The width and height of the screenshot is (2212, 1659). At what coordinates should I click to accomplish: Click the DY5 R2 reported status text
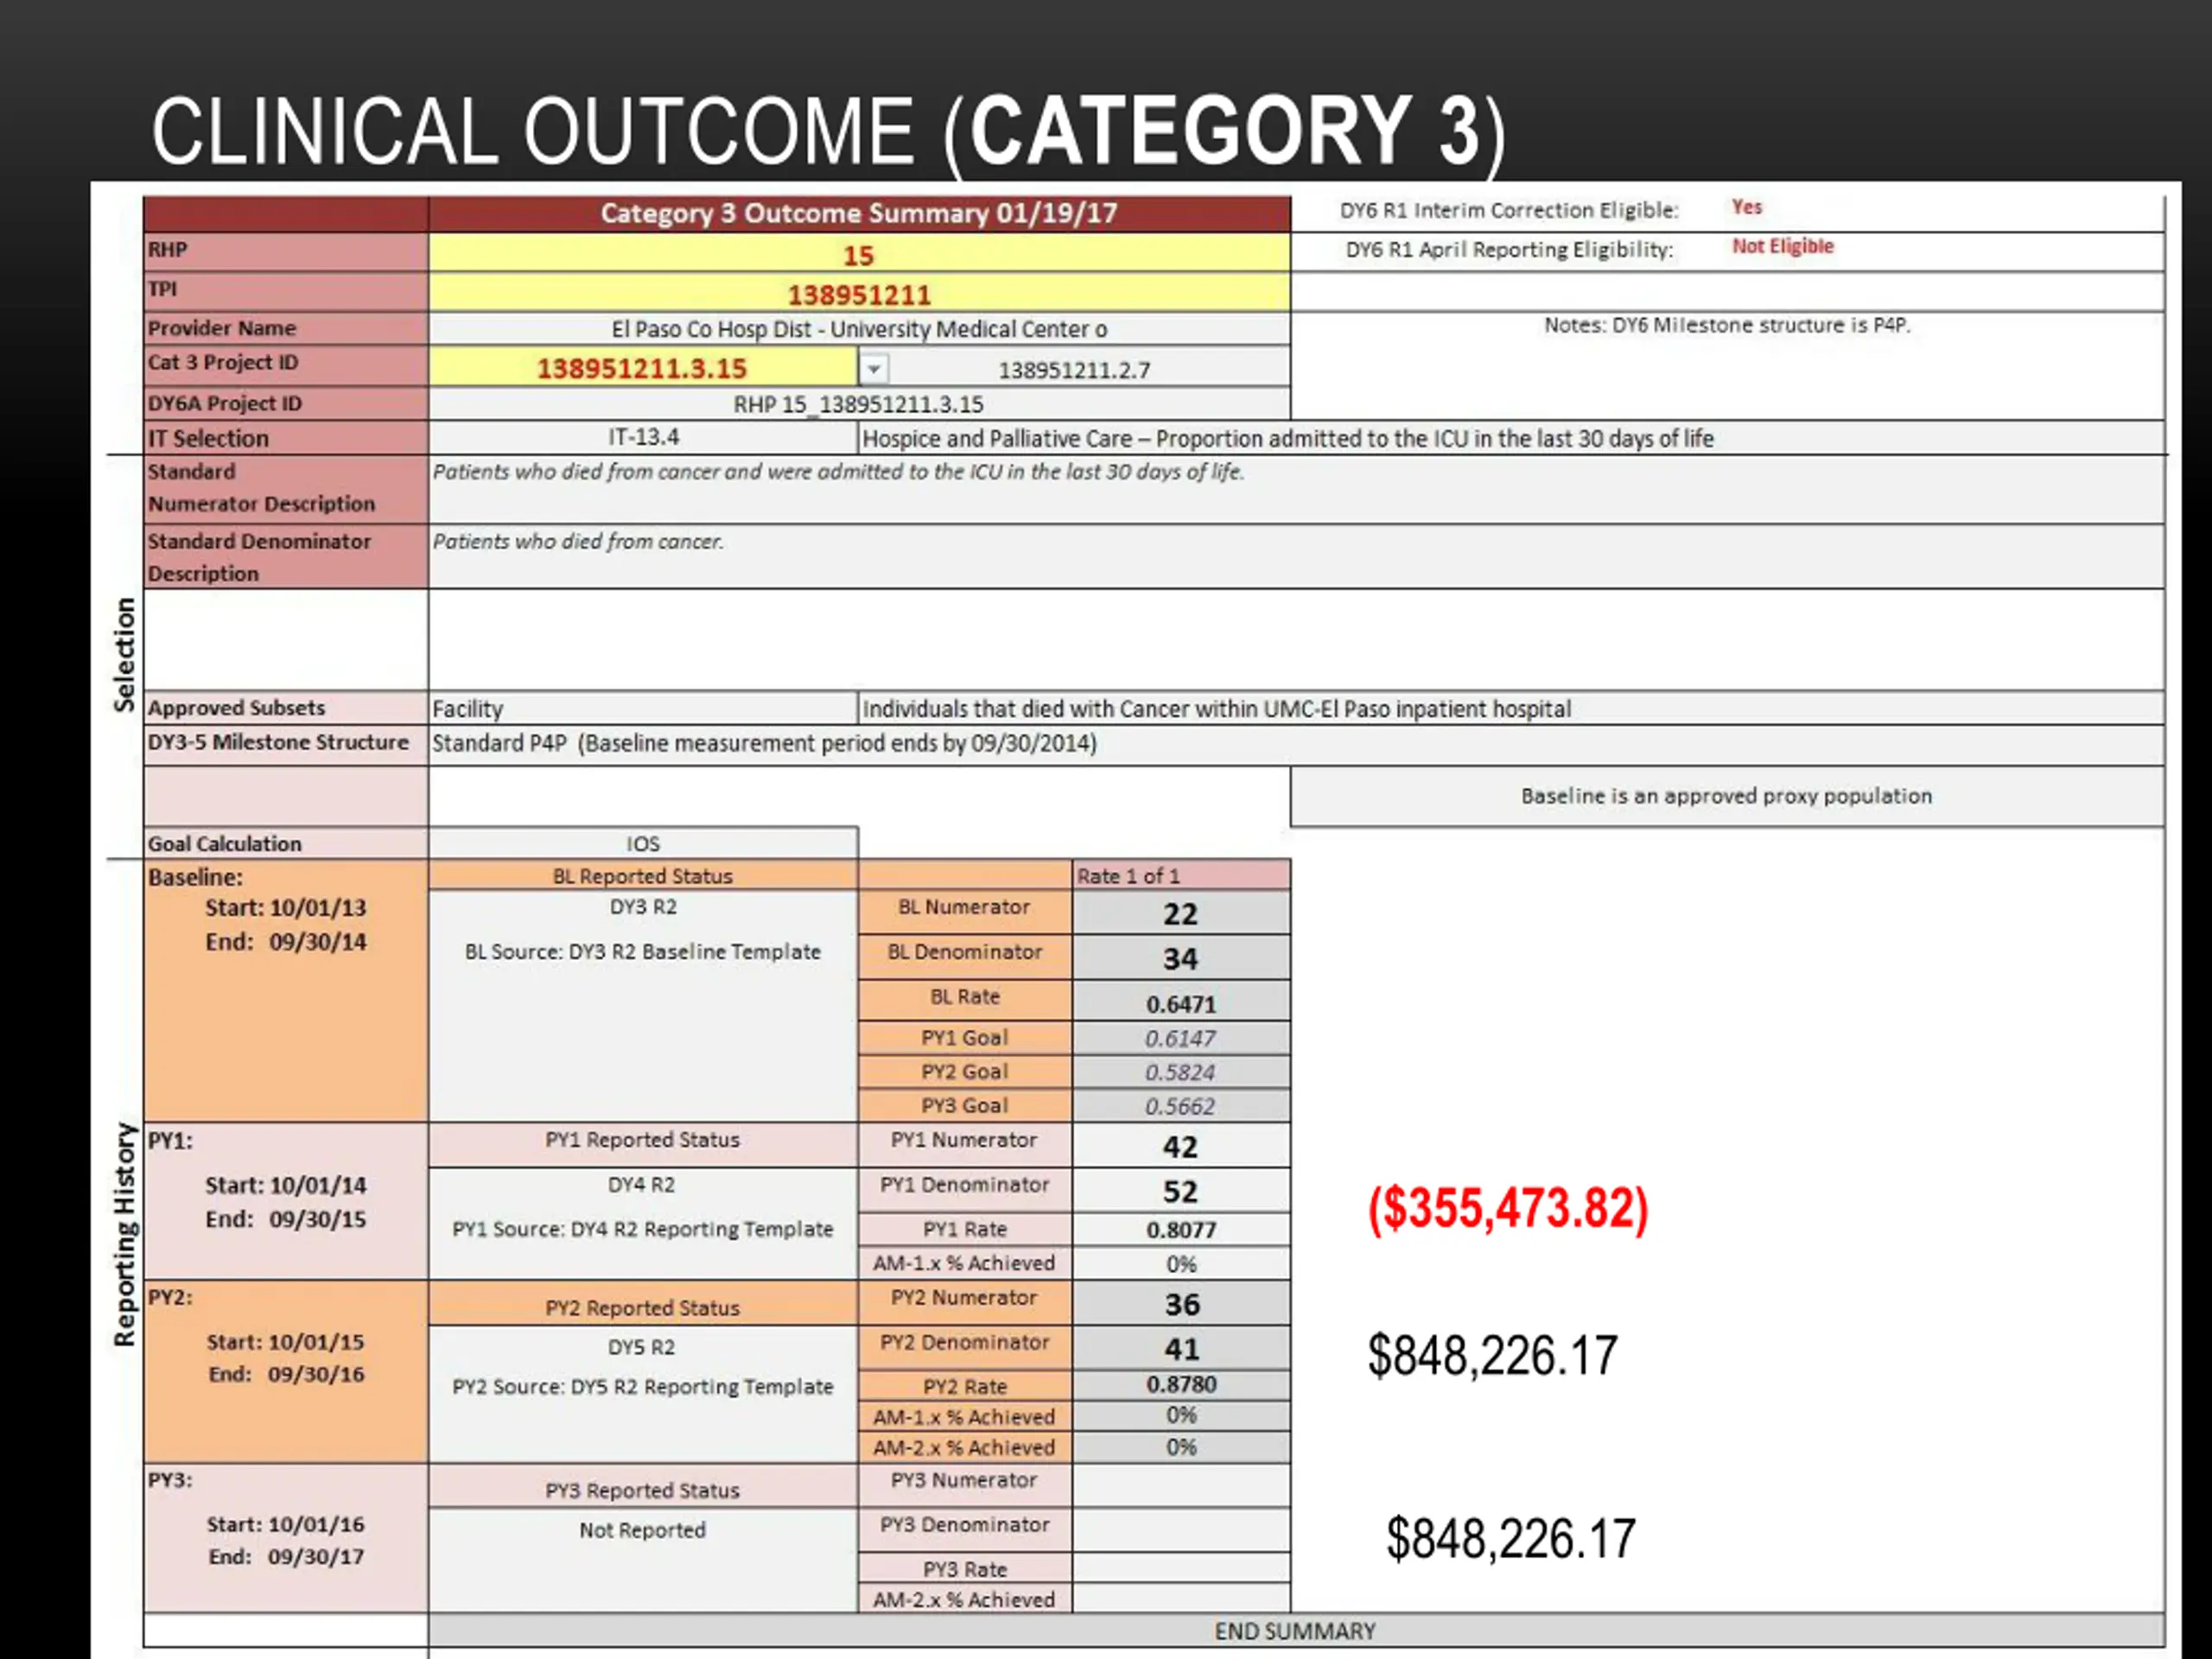tap(642, 1347)
